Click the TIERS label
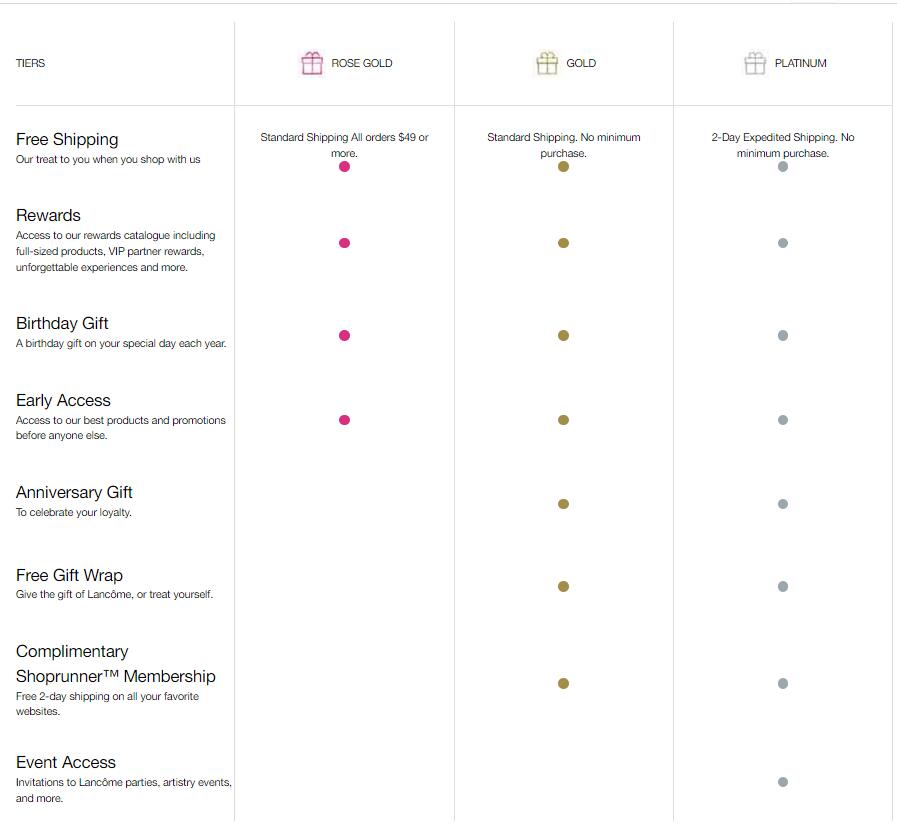The image size is (897, 825). (x=30, y=63)
